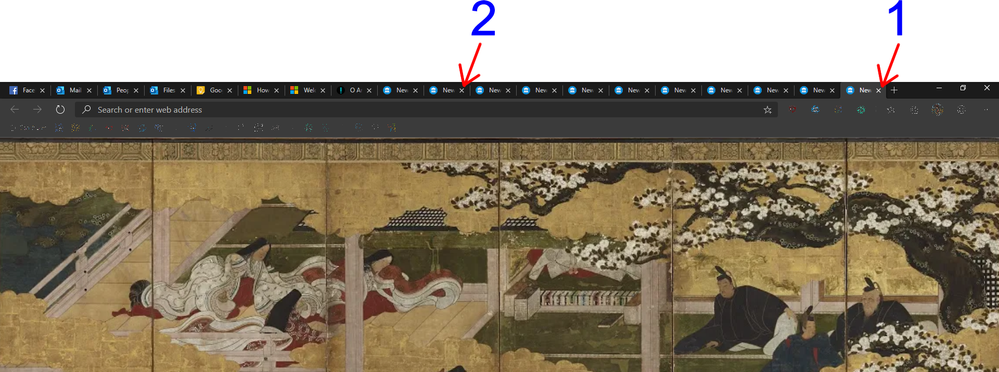Switch to the Microsoft 'How' tab
Viewport: 999px width, 372px height.
pyautogui.click(x=260, y=90)
